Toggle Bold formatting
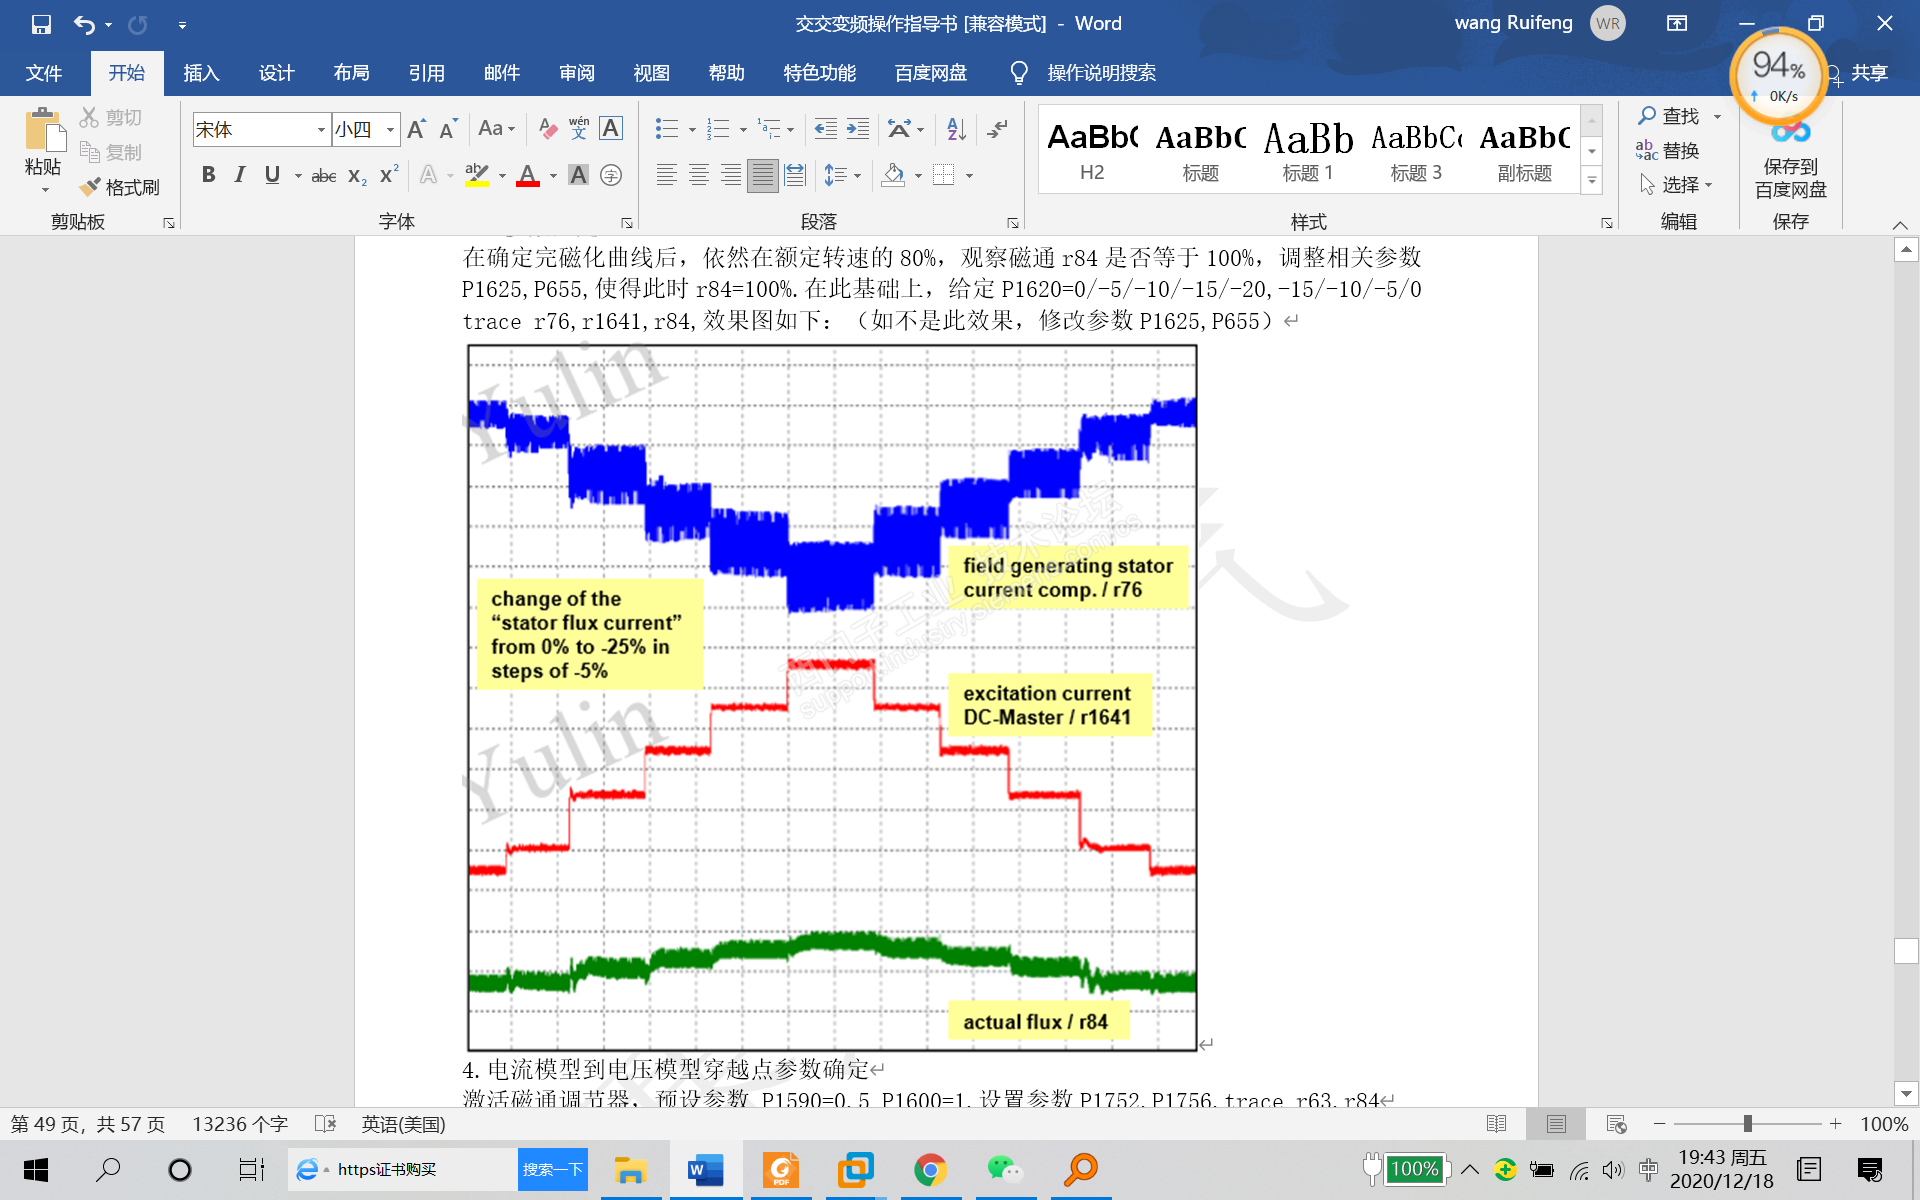The height and width of the screenshot is (1200, 1920). point(208,175)
